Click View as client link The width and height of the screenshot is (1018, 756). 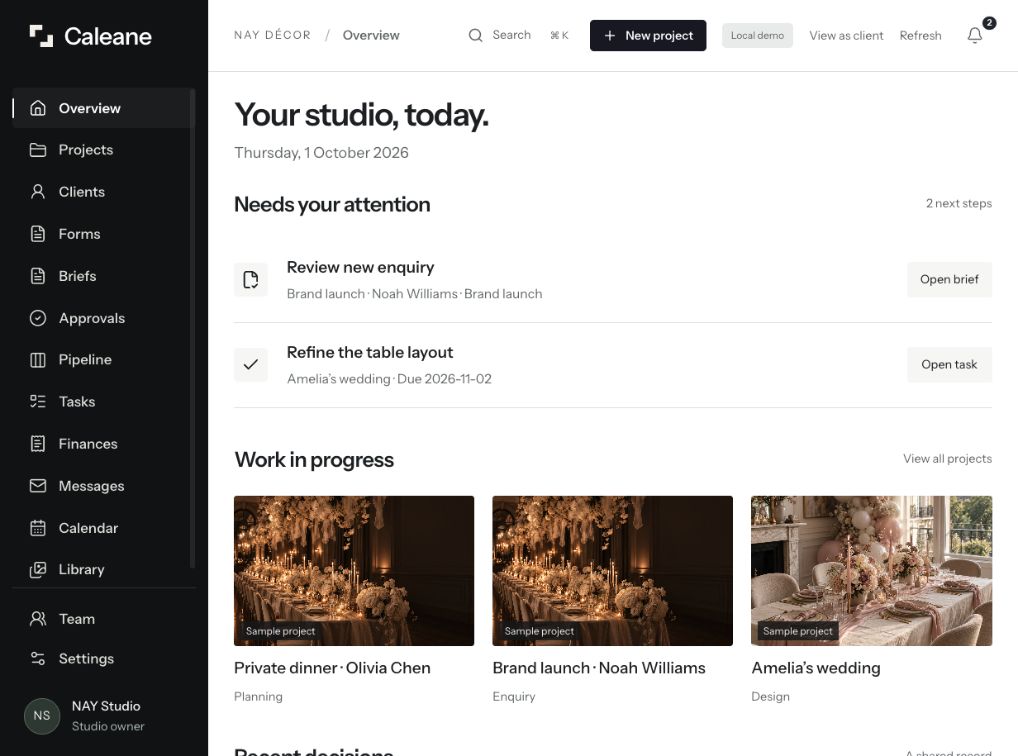click(x=846, y=36)
